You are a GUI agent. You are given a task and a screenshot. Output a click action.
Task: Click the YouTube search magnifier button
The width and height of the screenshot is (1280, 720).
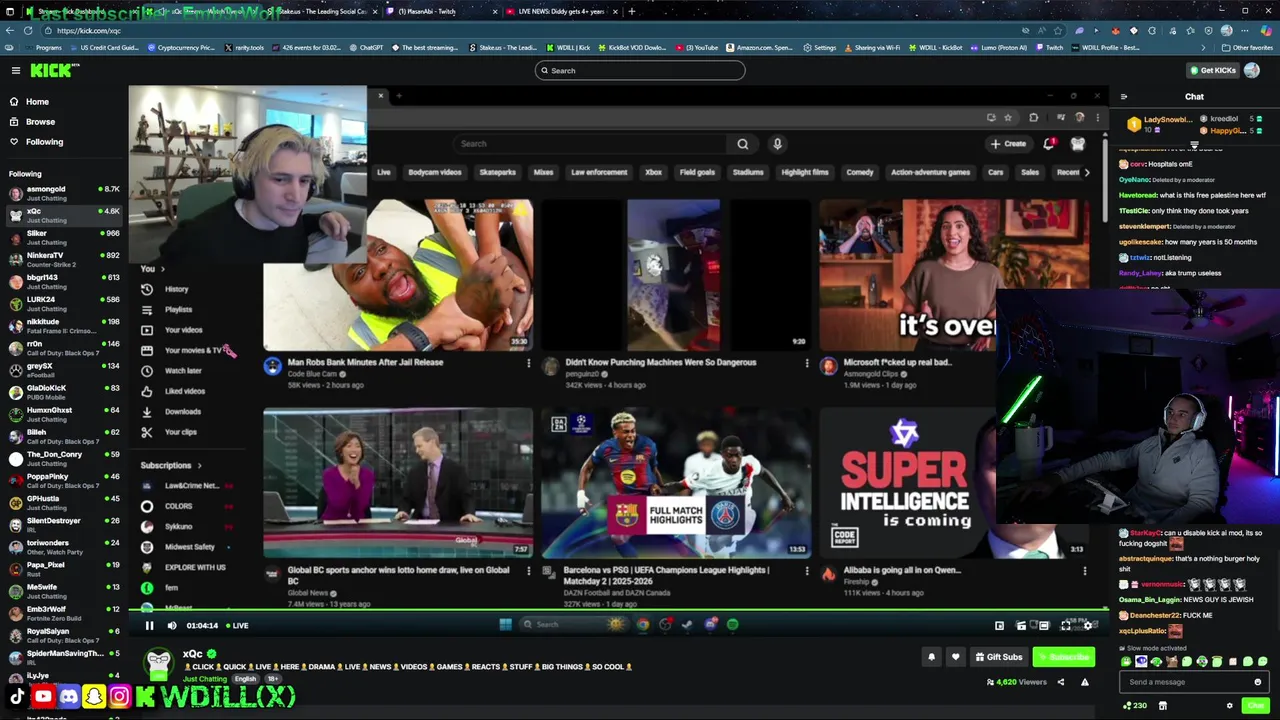click(743, 144)
